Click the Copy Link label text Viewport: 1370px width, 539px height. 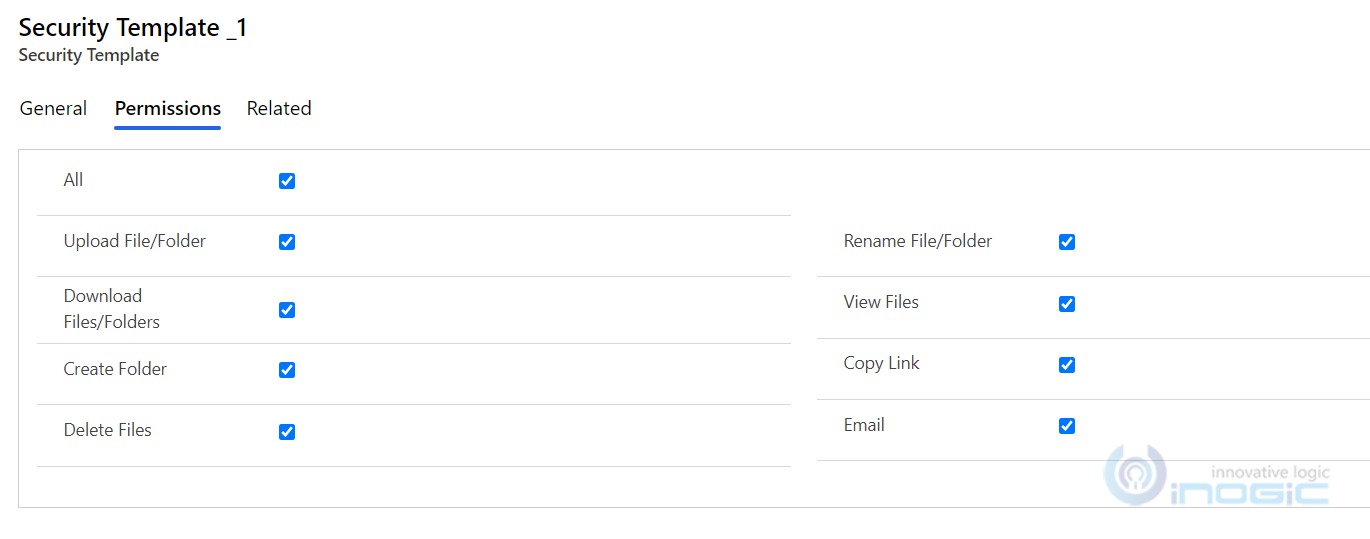pyautogui.click(x=881, y=363)
